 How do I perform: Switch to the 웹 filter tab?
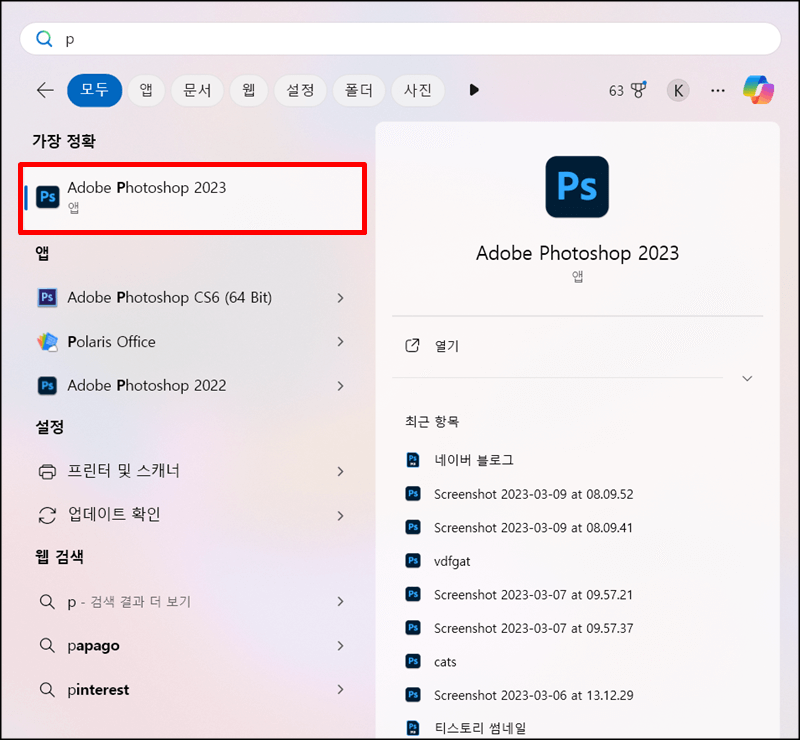click(248, 90)
